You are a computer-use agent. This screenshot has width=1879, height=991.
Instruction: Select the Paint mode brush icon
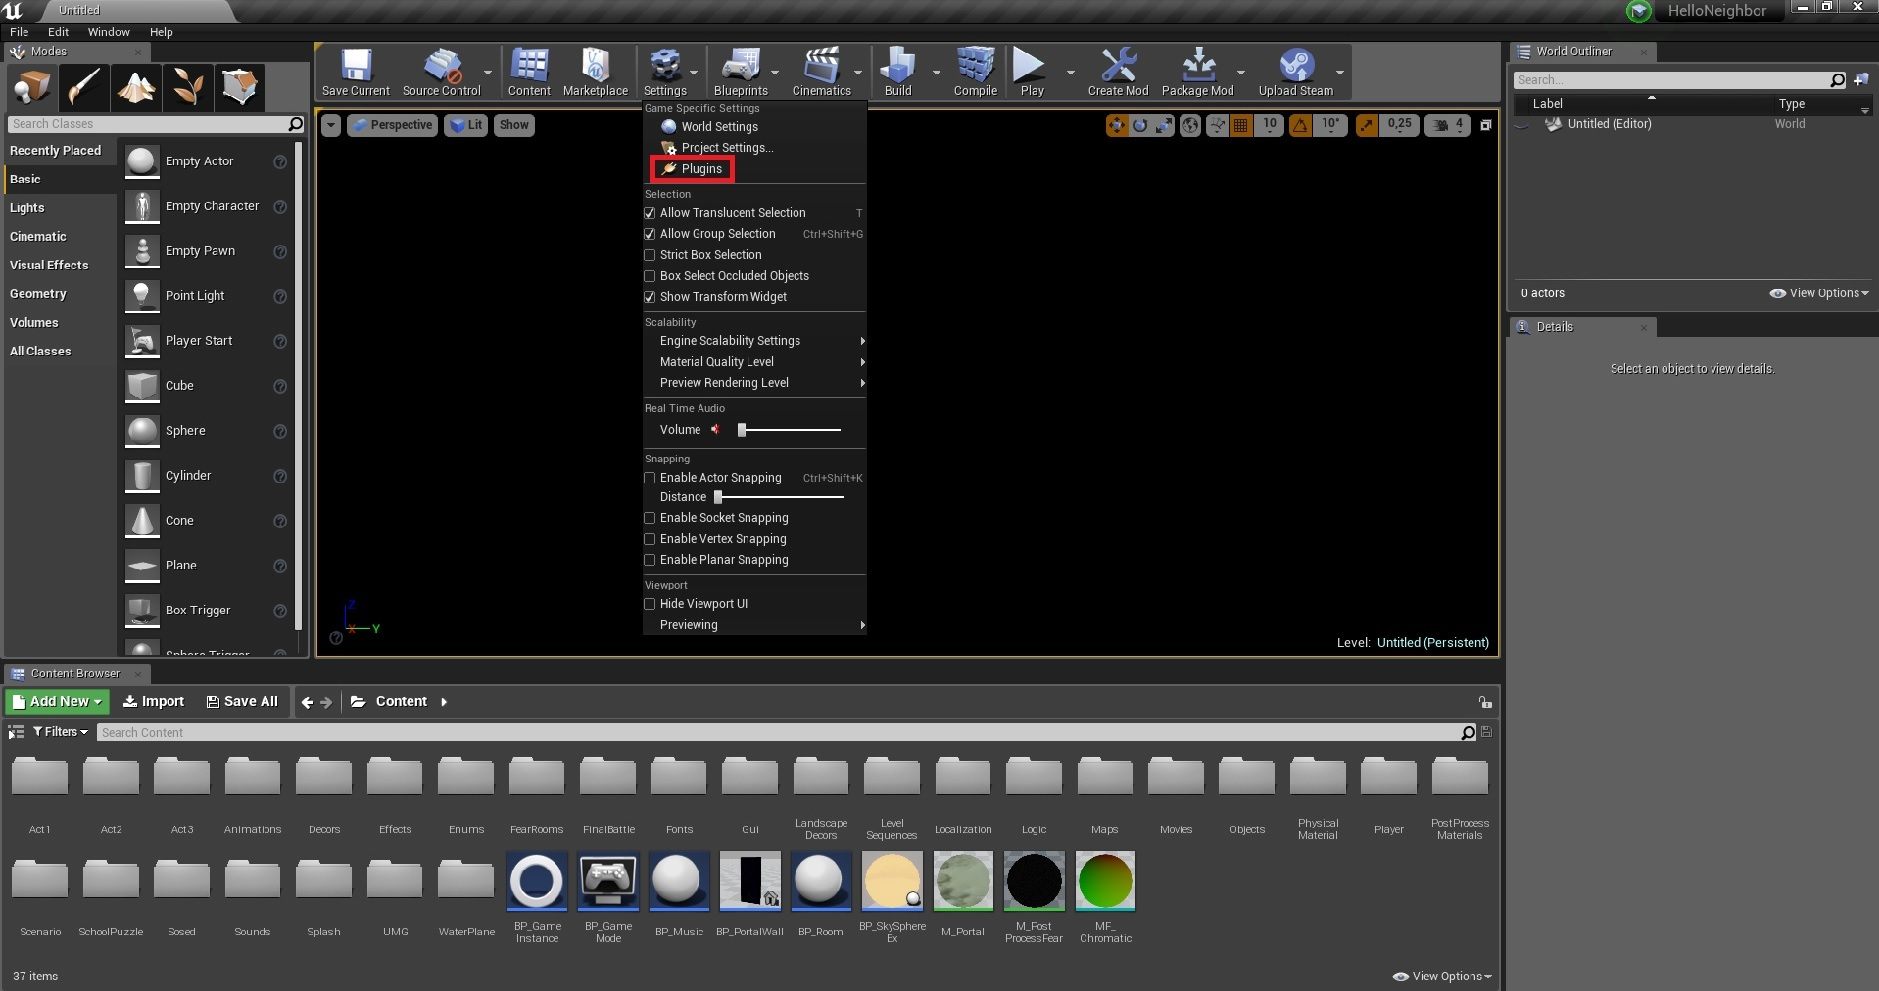[84, 87]
